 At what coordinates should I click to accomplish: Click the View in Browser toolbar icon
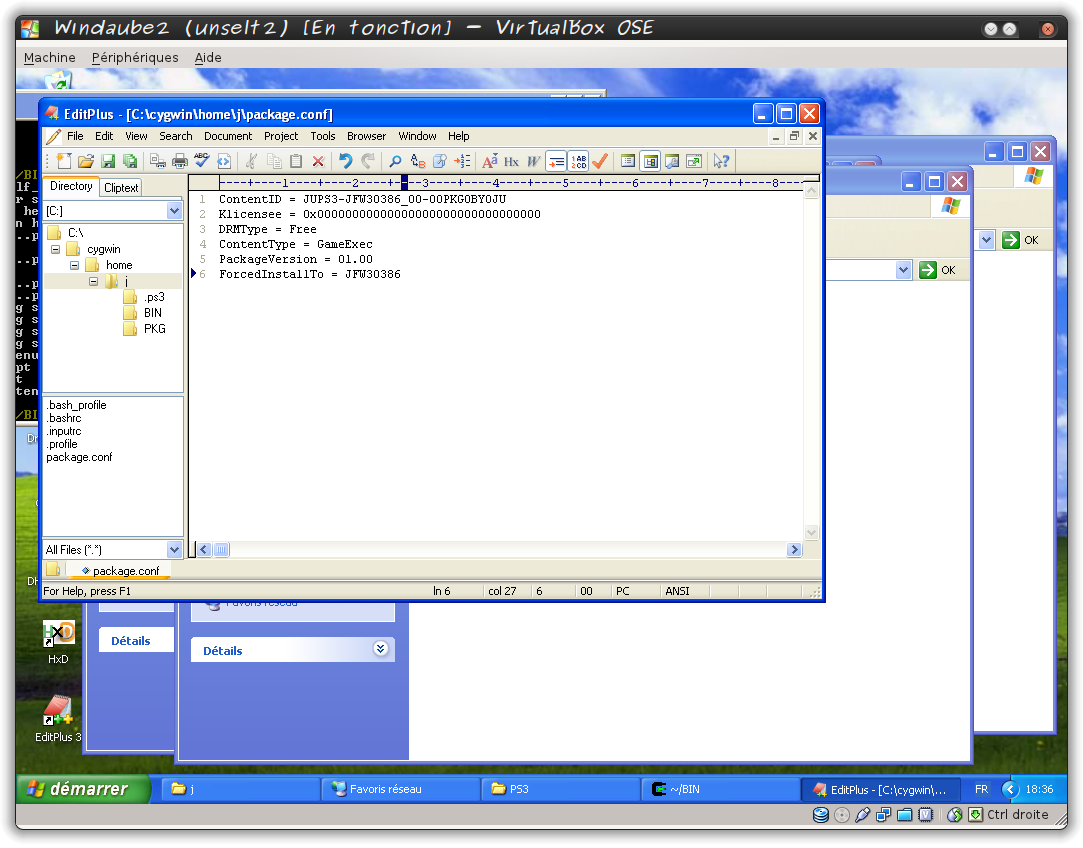(224, 162)
